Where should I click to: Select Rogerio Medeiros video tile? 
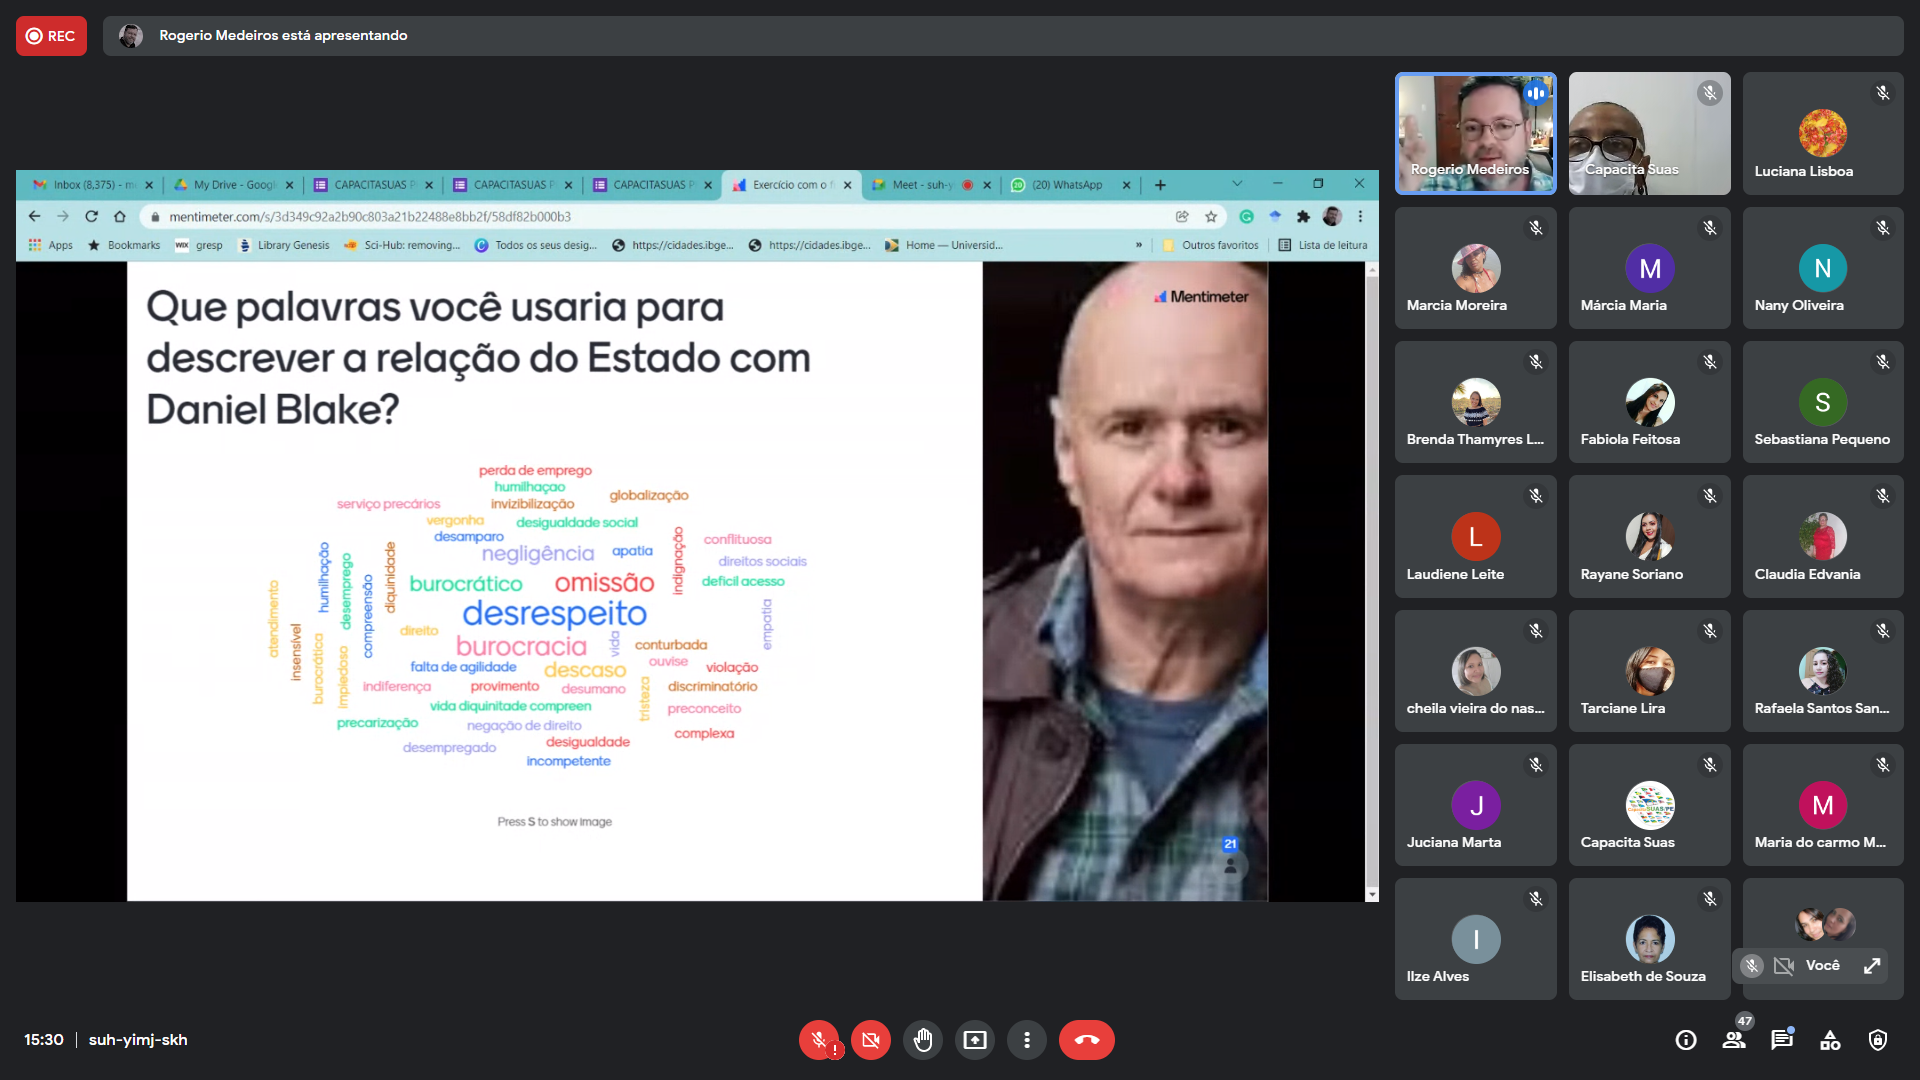(x=1475, y=133)
